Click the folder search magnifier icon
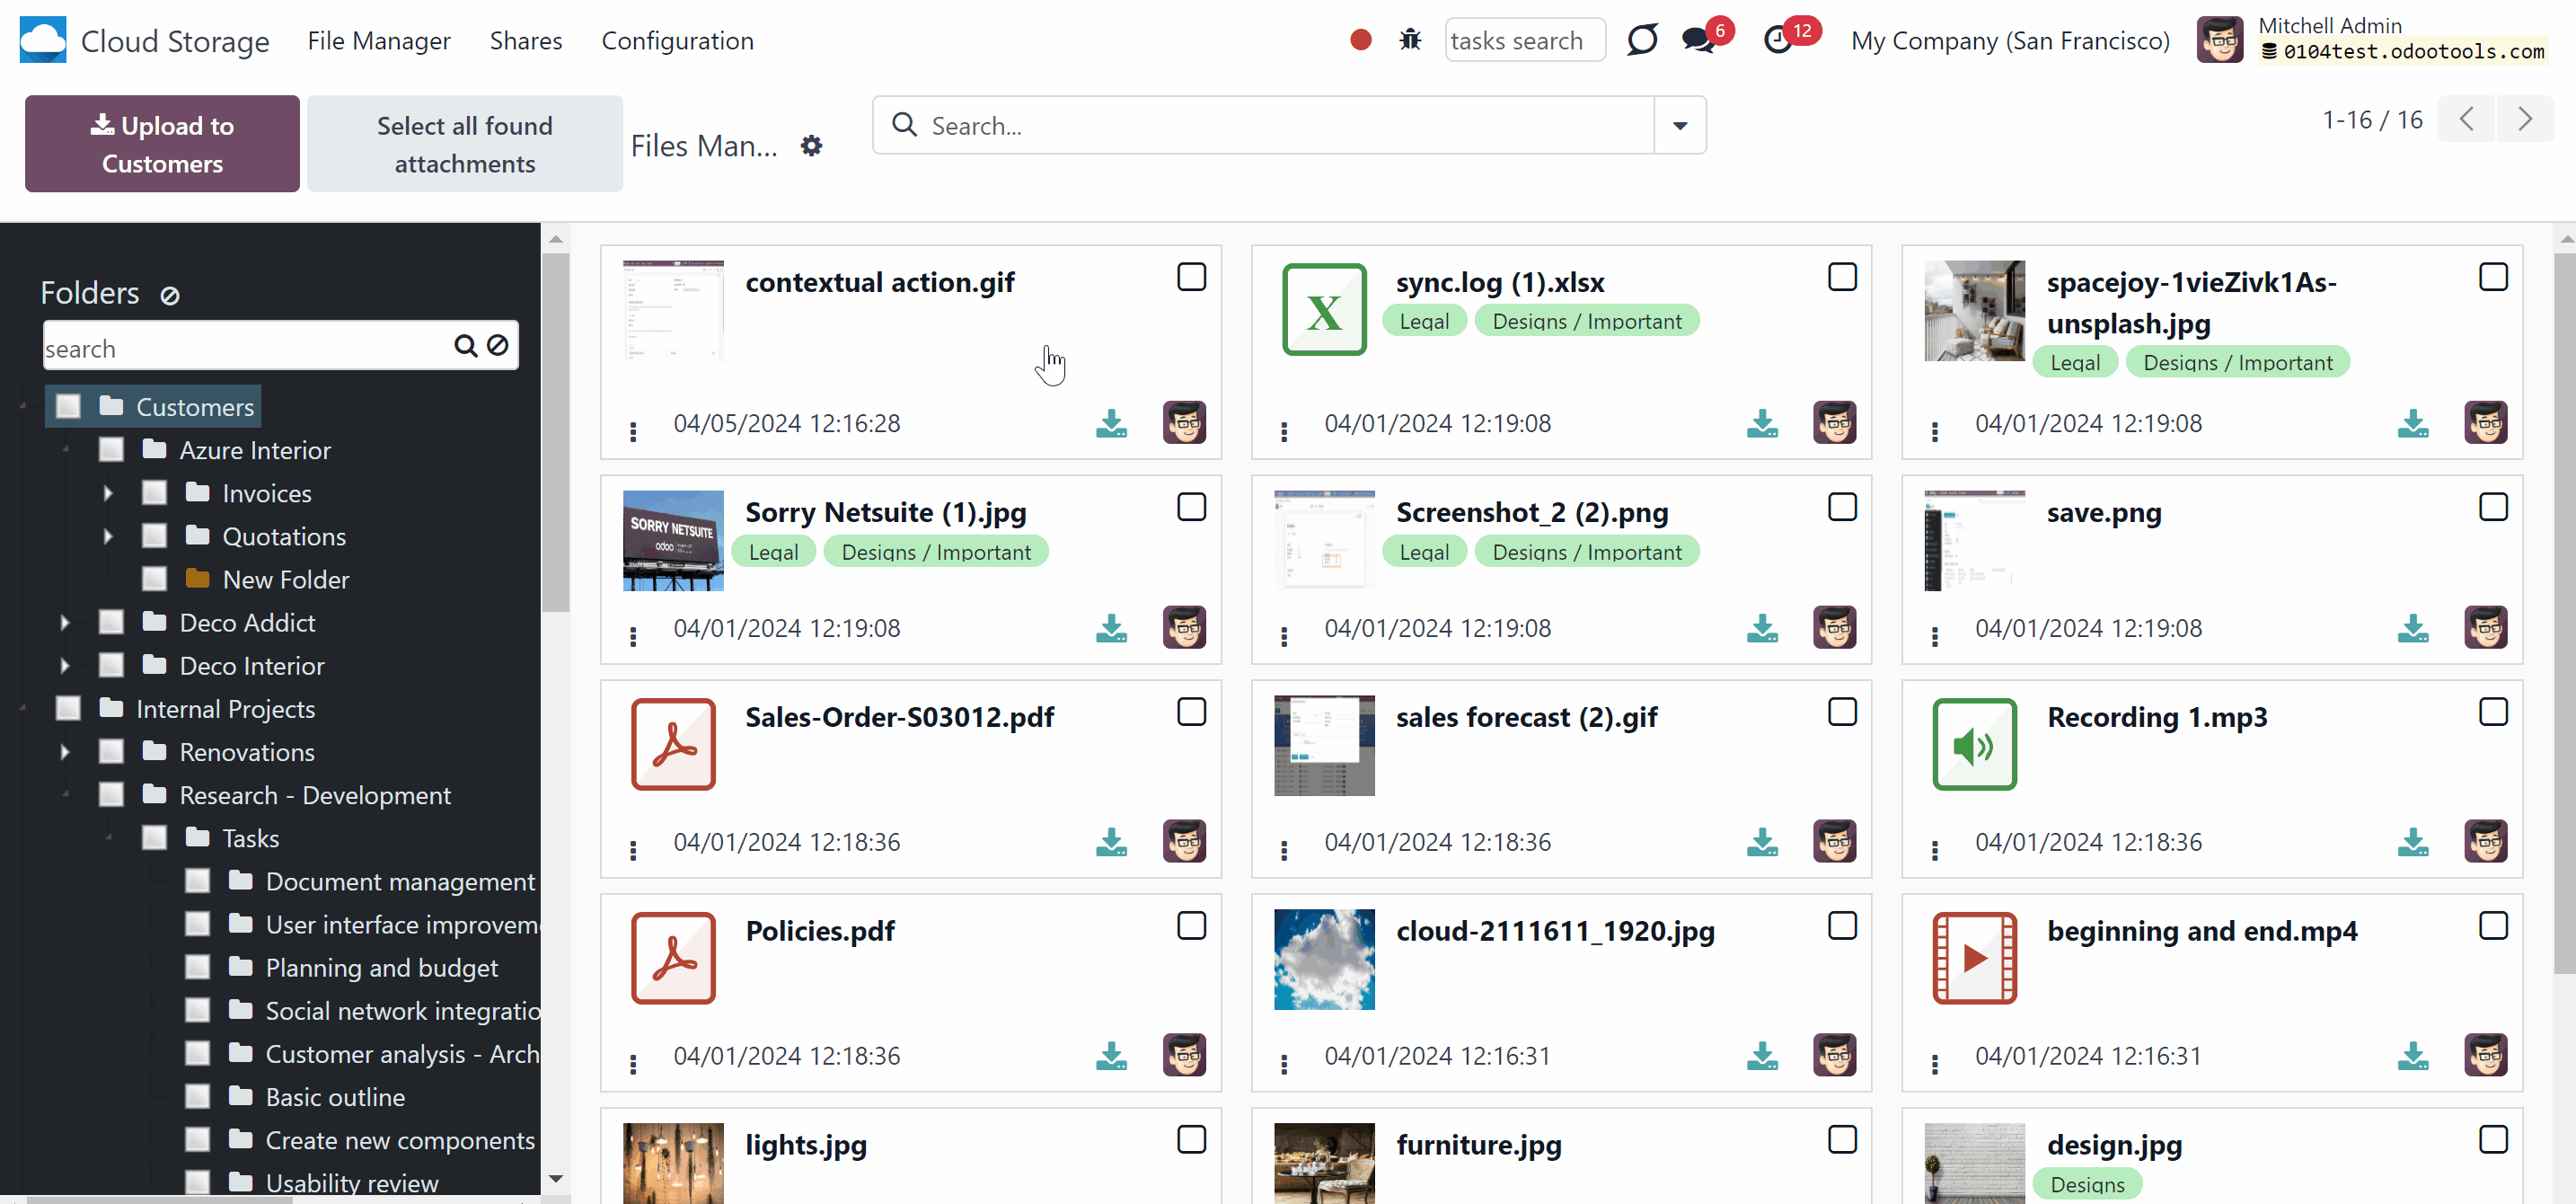This screenshot has width=2576, height=1204. (465, 346)
